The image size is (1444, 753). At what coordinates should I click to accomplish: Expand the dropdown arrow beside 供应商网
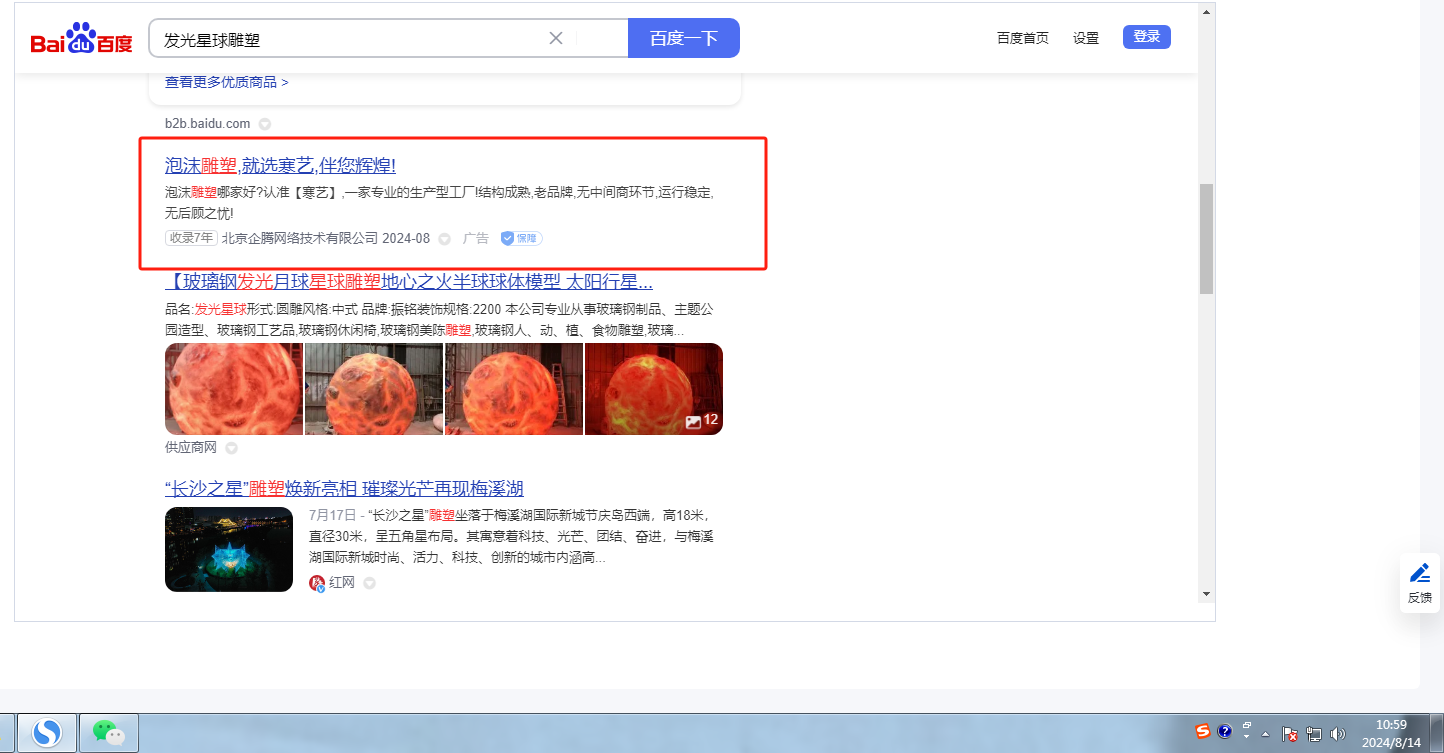(231, 448)
